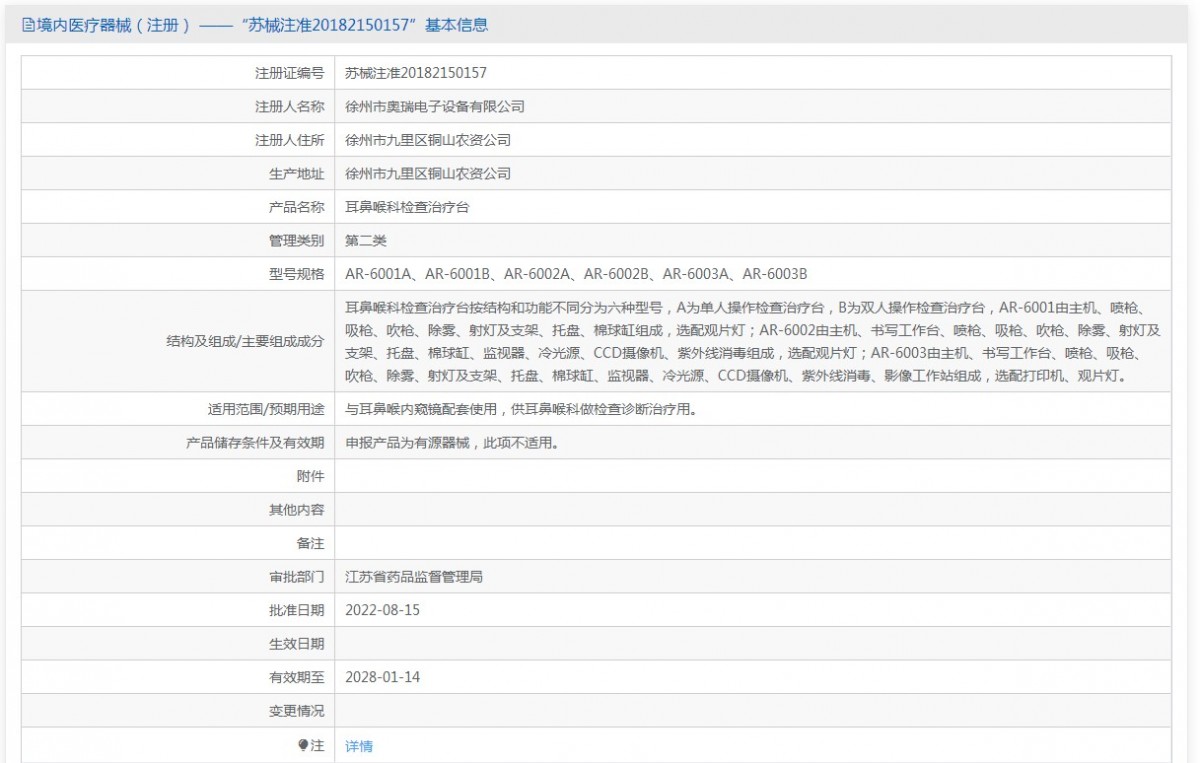Select registration number value 苏械注准20182150157

point(415,73)
